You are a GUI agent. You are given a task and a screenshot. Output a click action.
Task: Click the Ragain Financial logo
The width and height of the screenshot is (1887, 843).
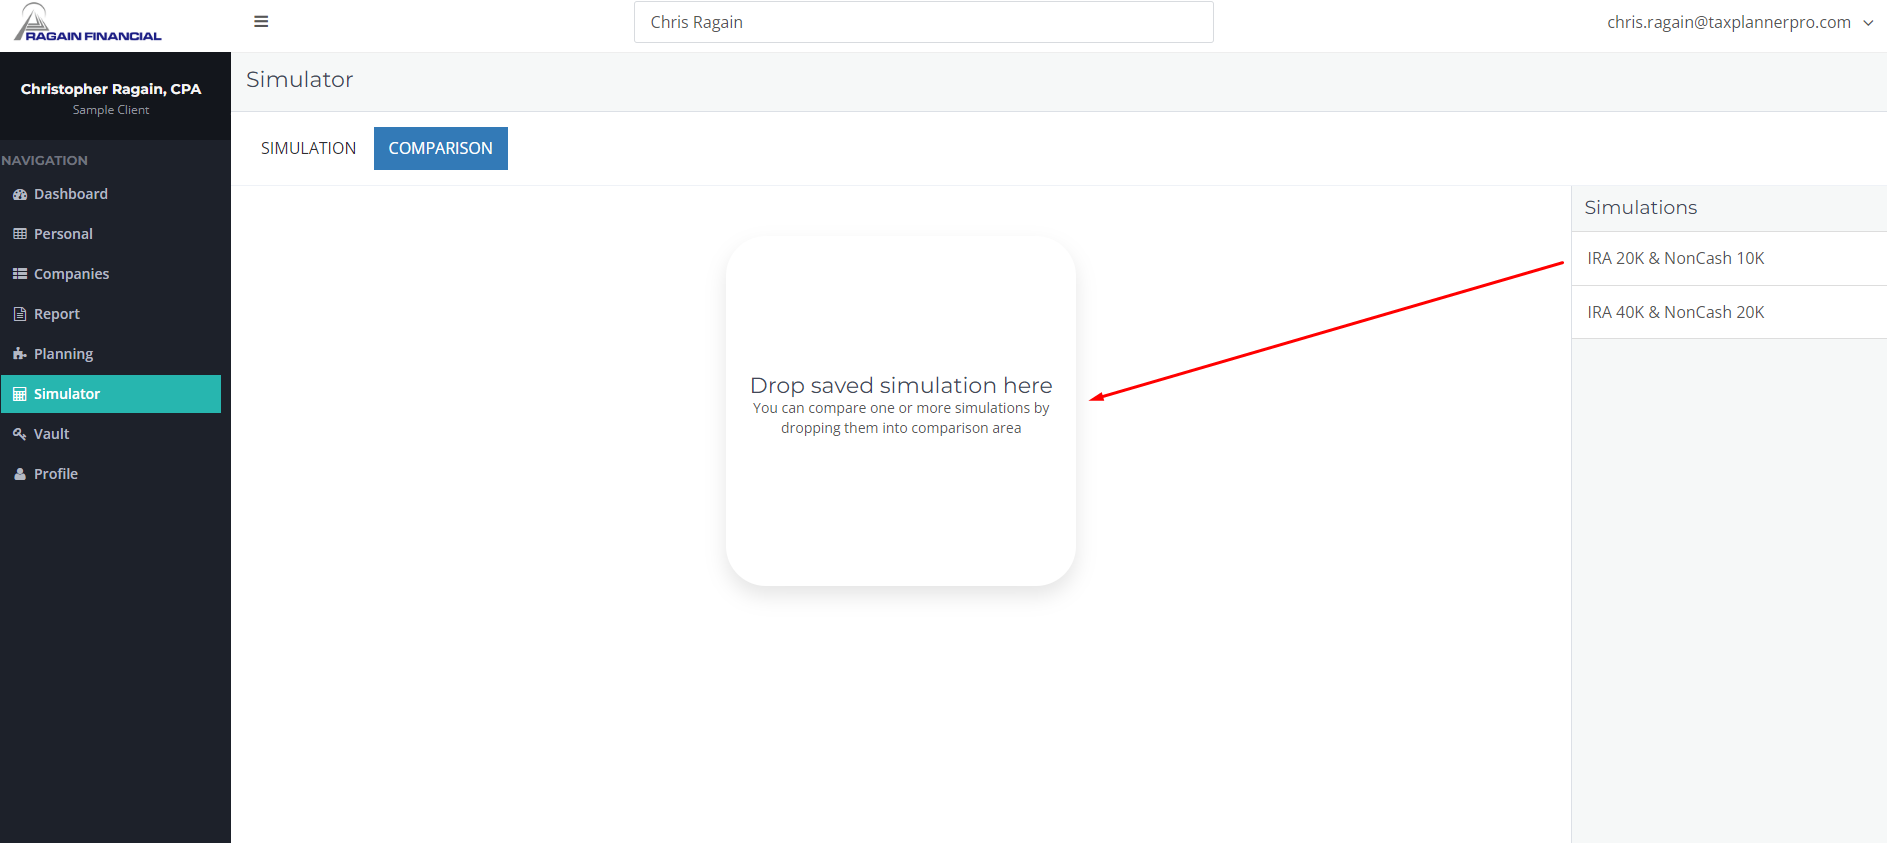click(x=88, y=23)
